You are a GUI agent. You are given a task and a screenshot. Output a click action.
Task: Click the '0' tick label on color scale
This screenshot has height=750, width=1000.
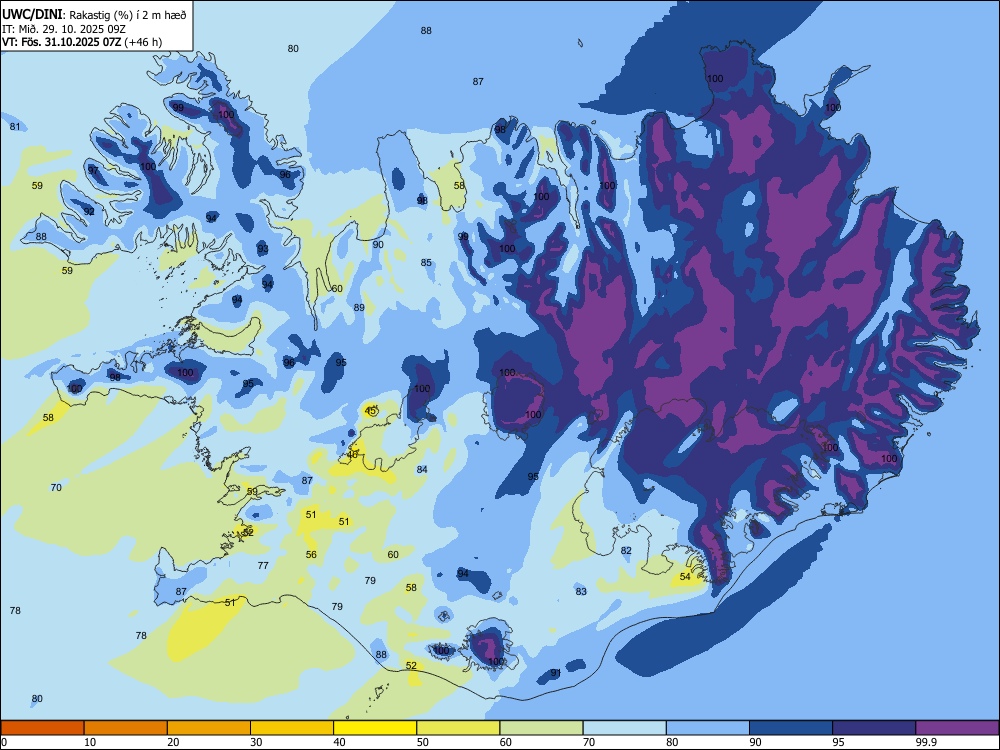pyautogui.click(x=4, y=742)
